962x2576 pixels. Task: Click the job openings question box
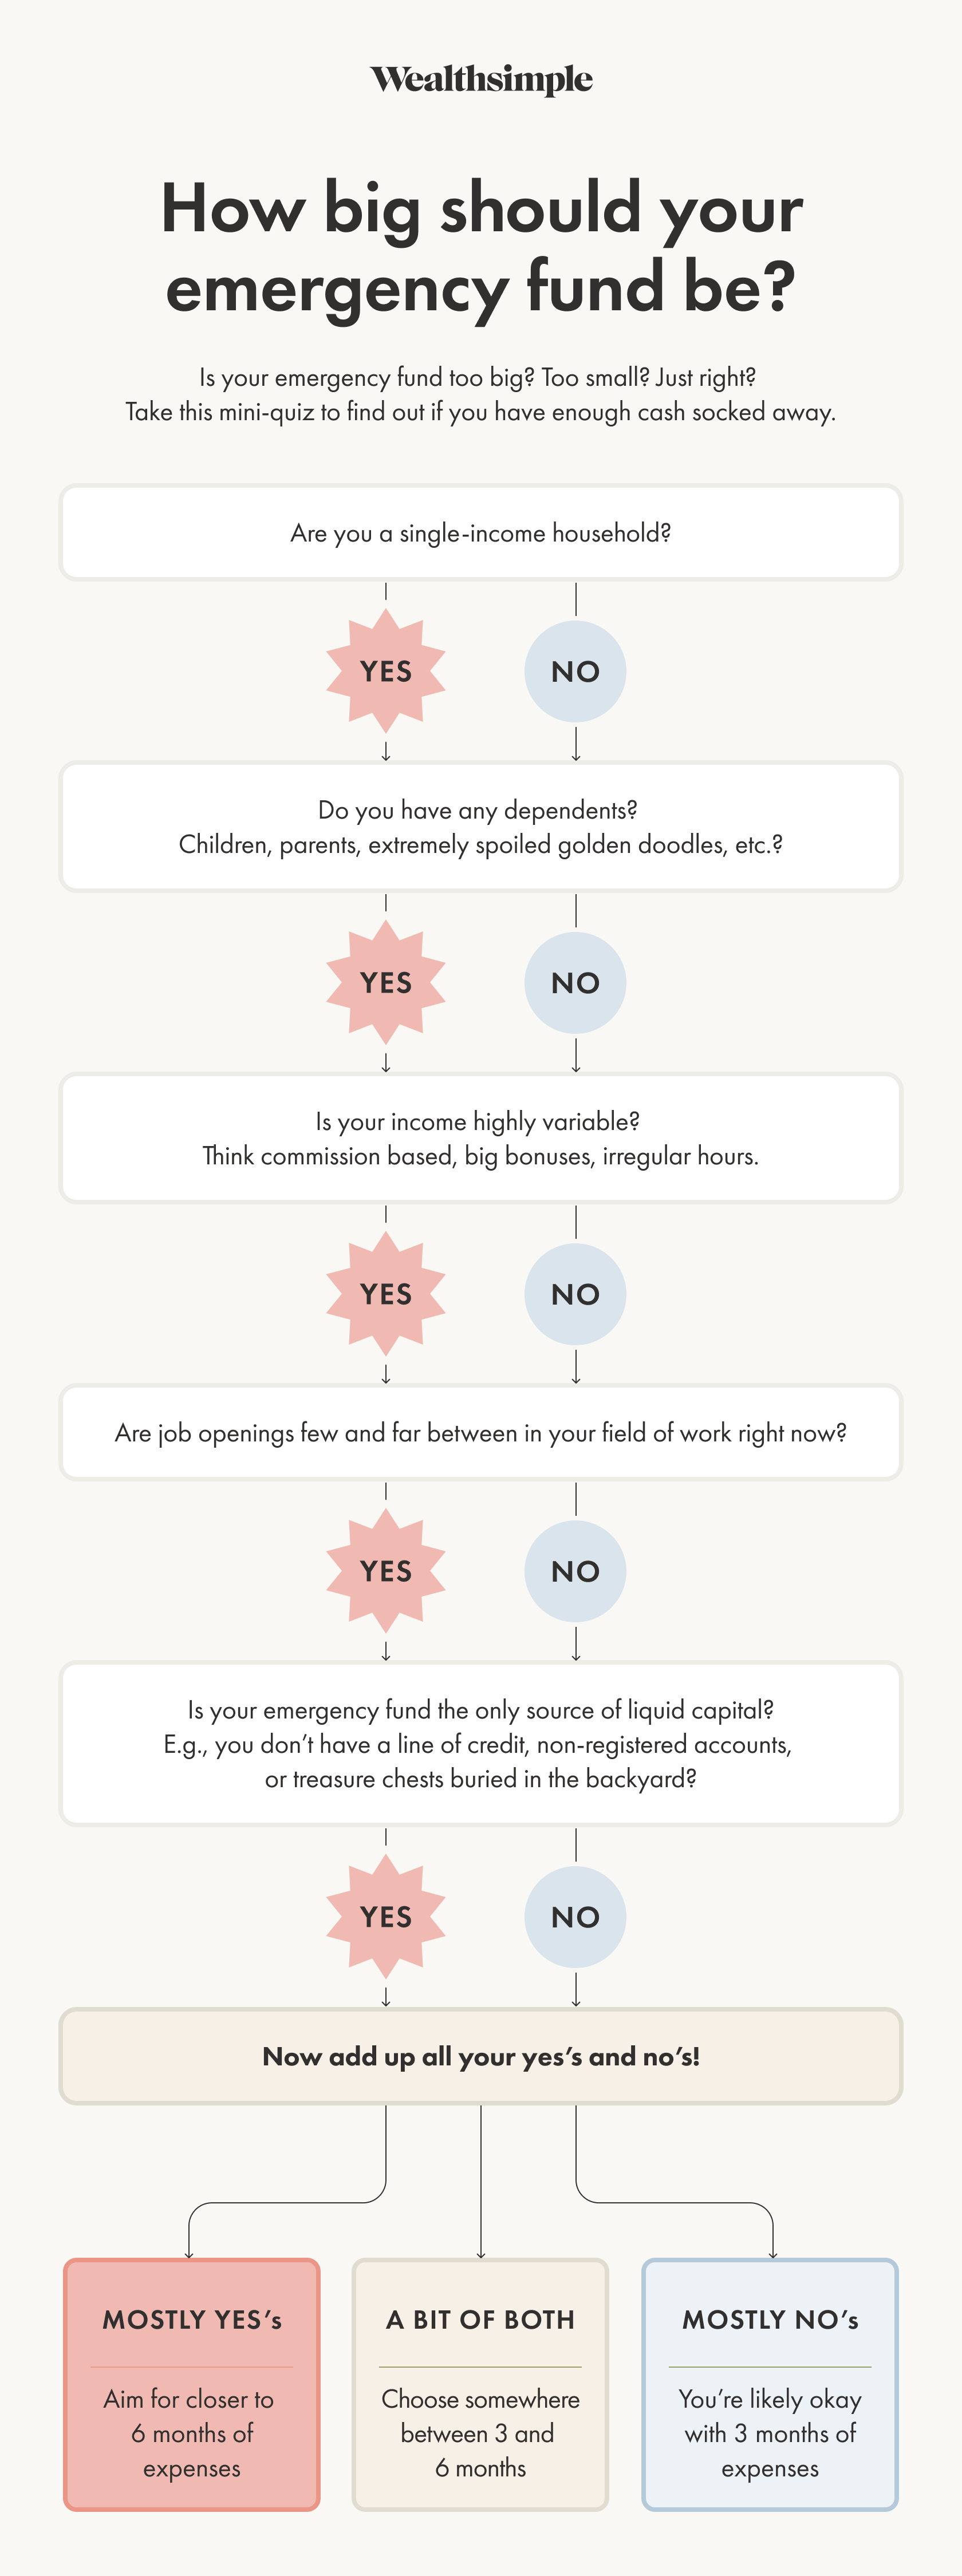[481, 1433]
